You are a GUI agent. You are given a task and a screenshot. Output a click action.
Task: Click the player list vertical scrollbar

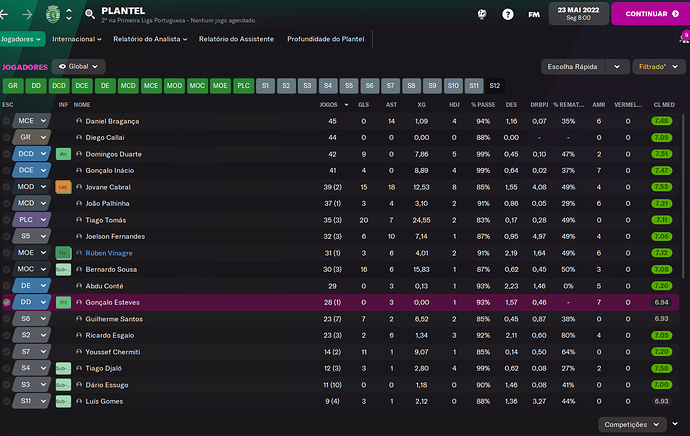683,196
